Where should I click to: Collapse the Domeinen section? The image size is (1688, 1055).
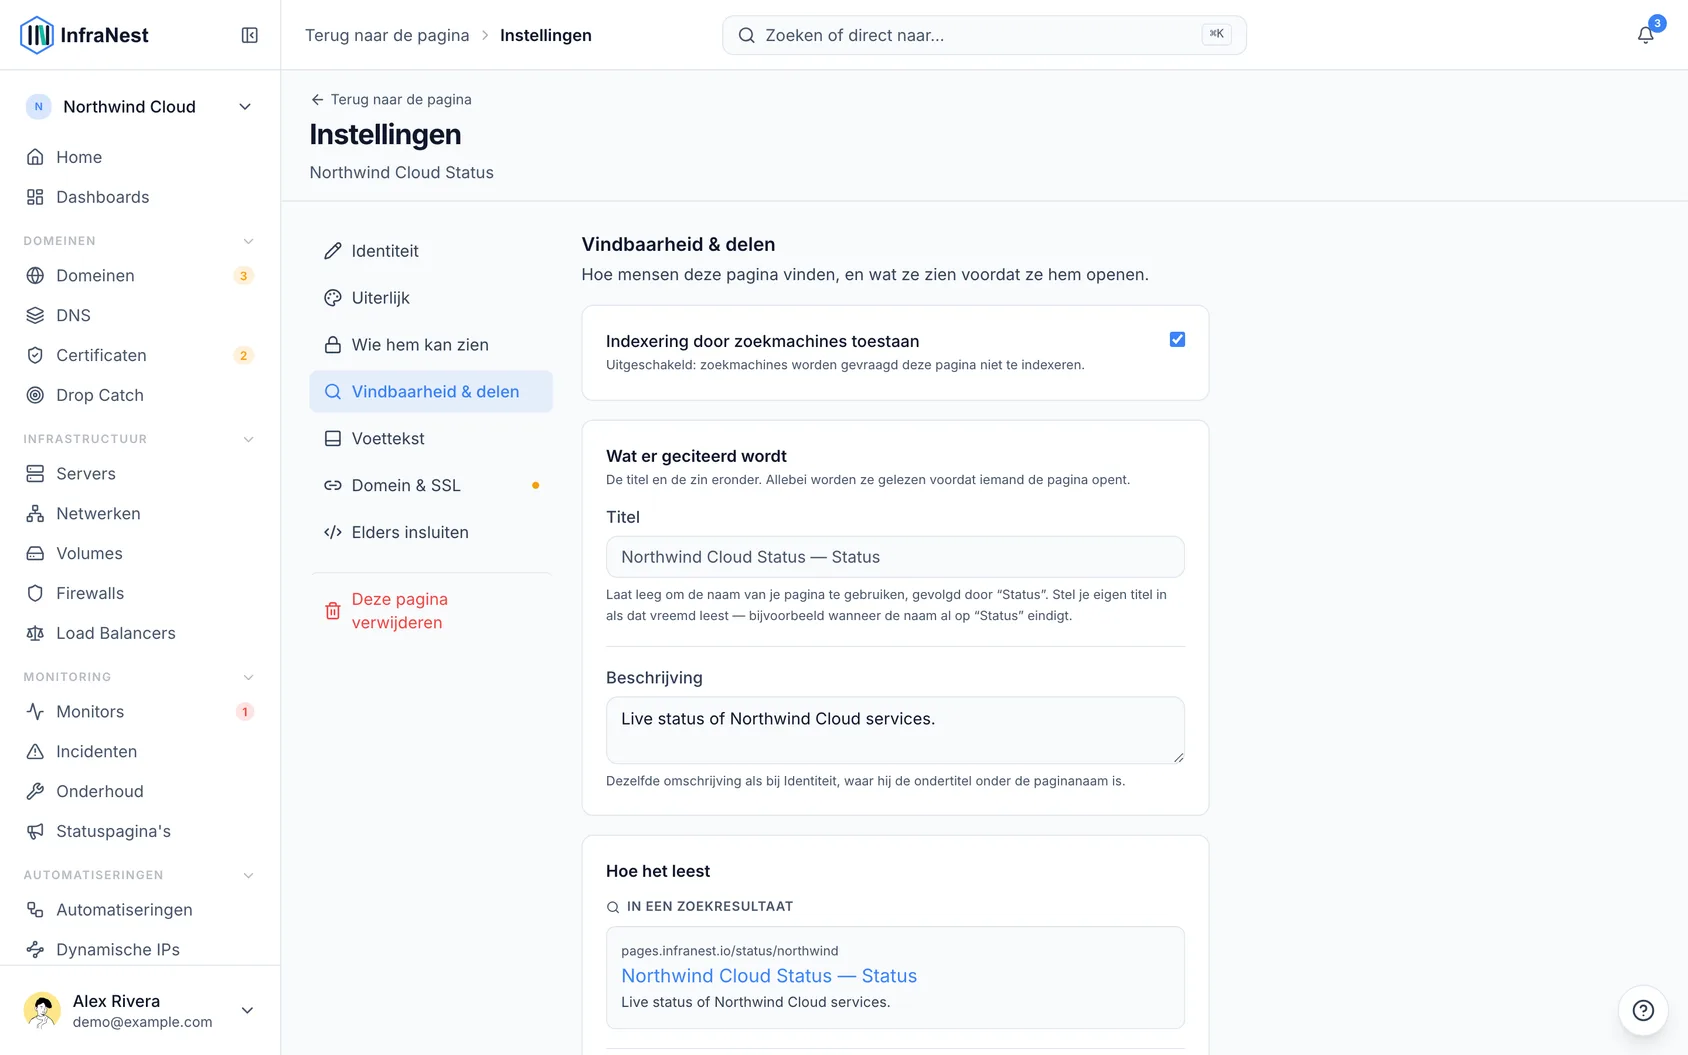pos(249,241)
